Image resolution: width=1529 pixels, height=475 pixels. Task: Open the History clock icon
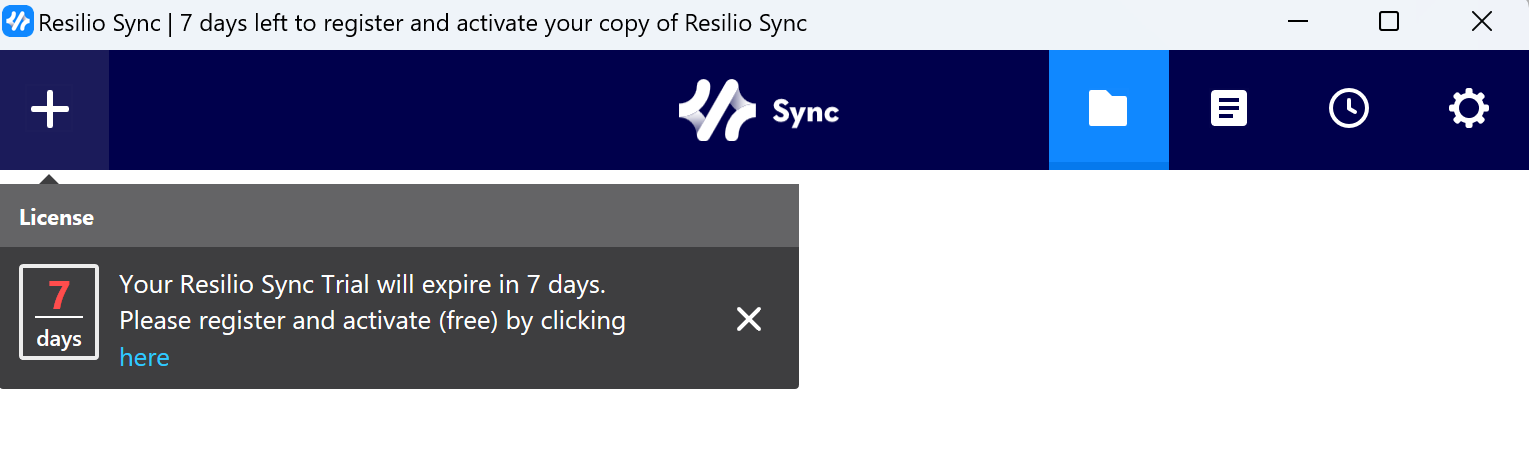[1349, 108]
